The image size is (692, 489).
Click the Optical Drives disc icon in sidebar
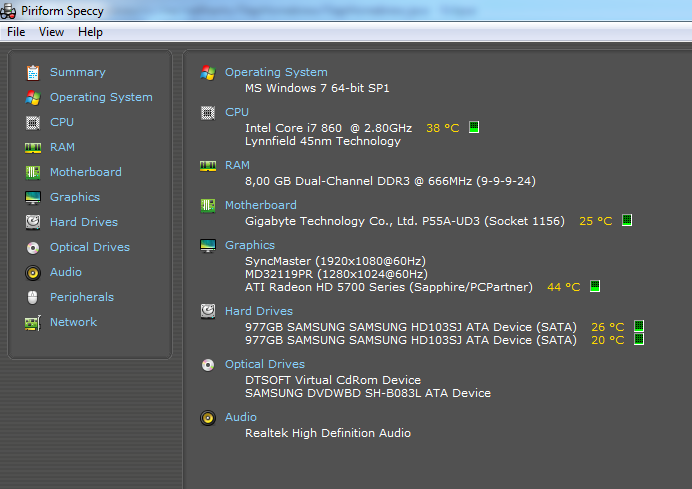coord(33,247)
